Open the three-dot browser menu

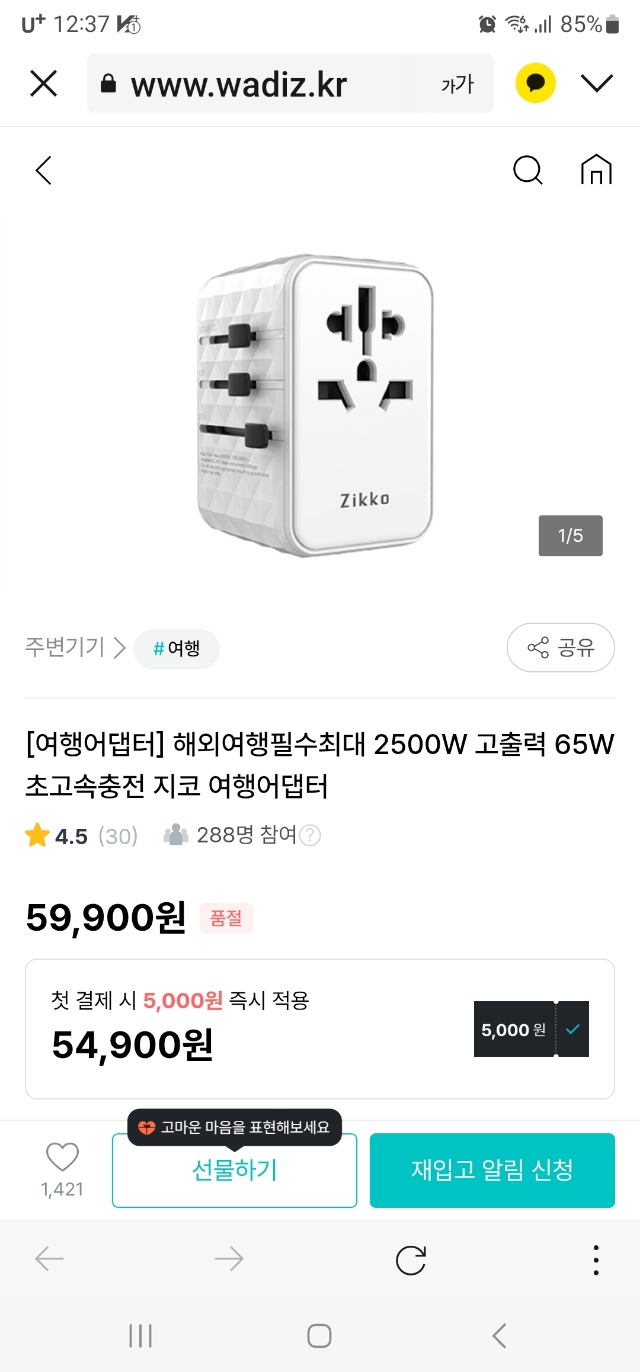596,1260
